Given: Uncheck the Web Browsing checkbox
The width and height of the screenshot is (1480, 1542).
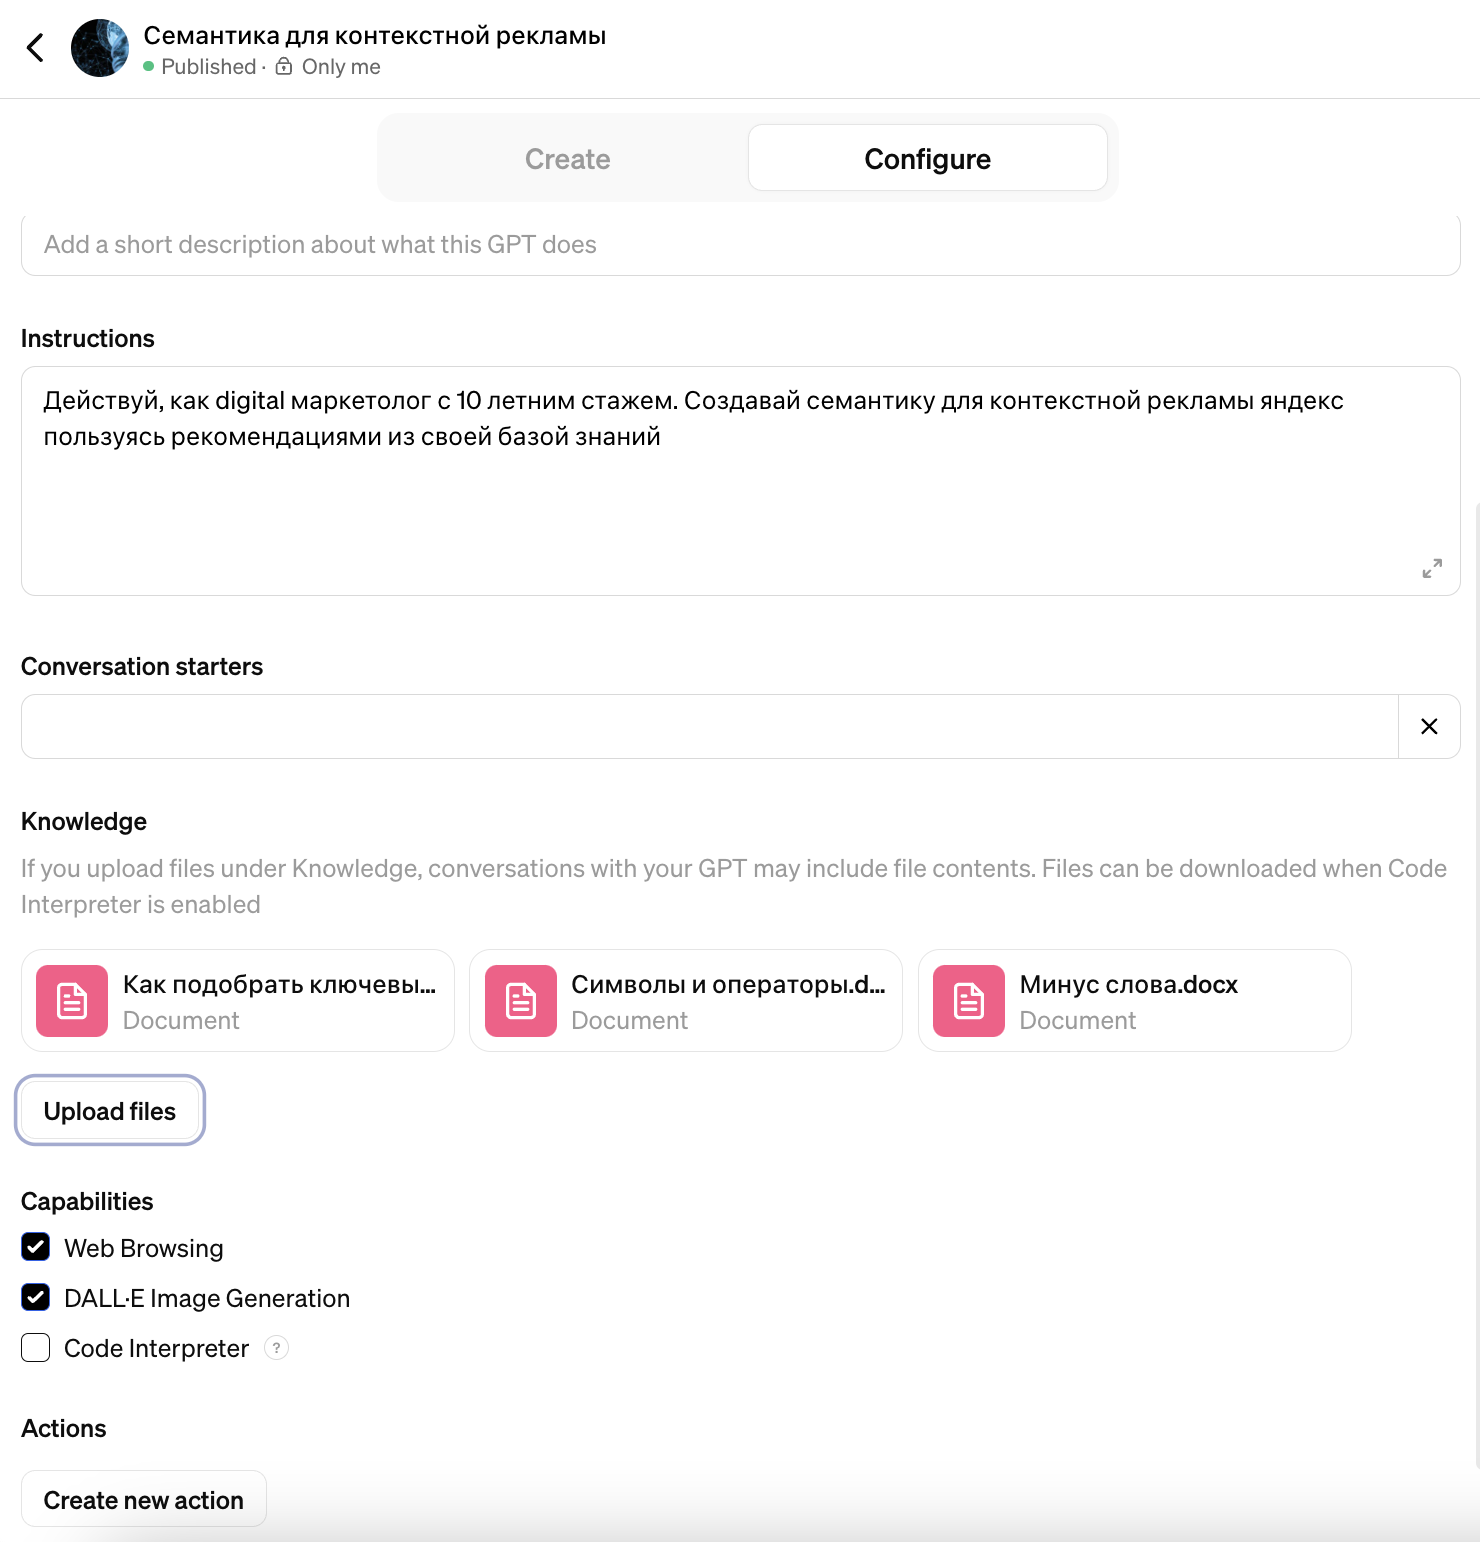Looking at the screenshot, I should 36,1247.
